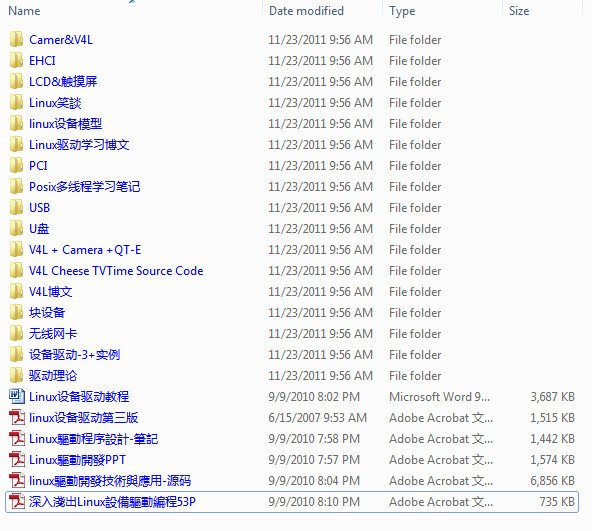592x531 pixels.
Task: Select the V4L博文 folder name
Action: 51,292
